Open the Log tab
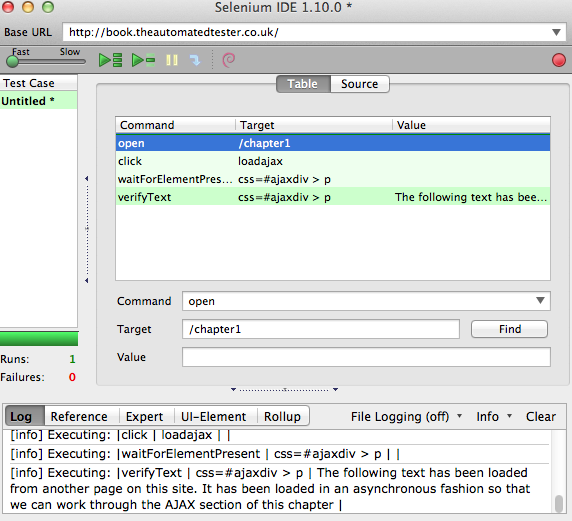The width and height of the screenshot is (572, 521). coord(25,416)
